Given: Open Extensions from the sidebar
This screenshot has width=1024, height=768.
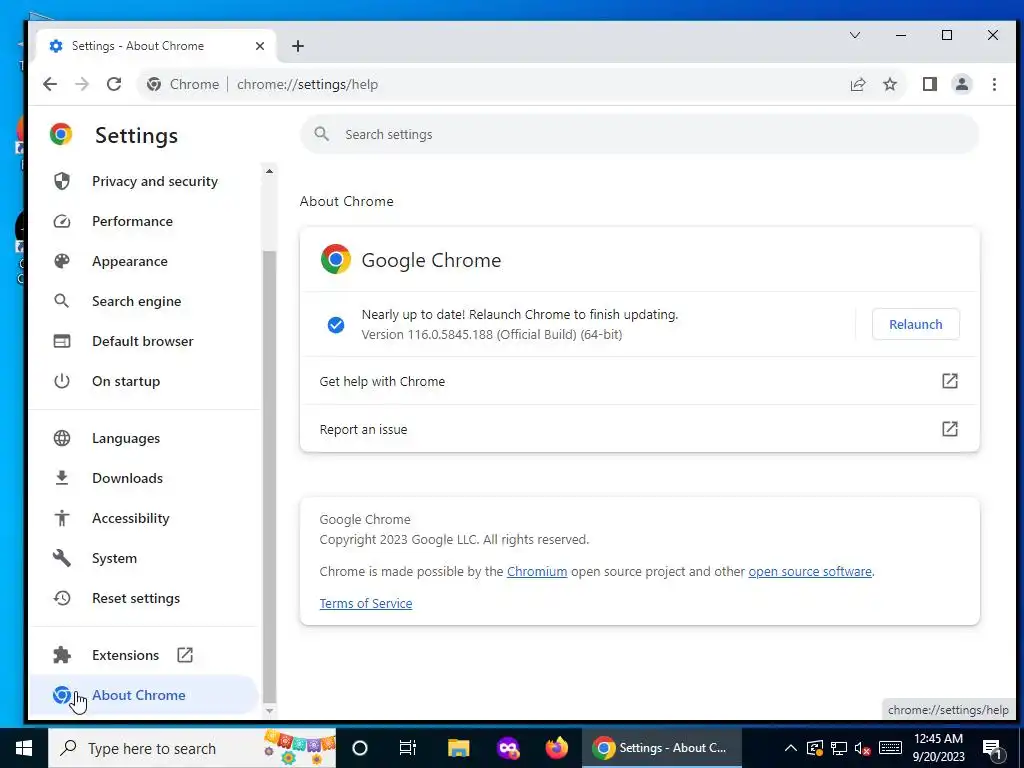Looking at the screenshot, I should tap(125, 655).
